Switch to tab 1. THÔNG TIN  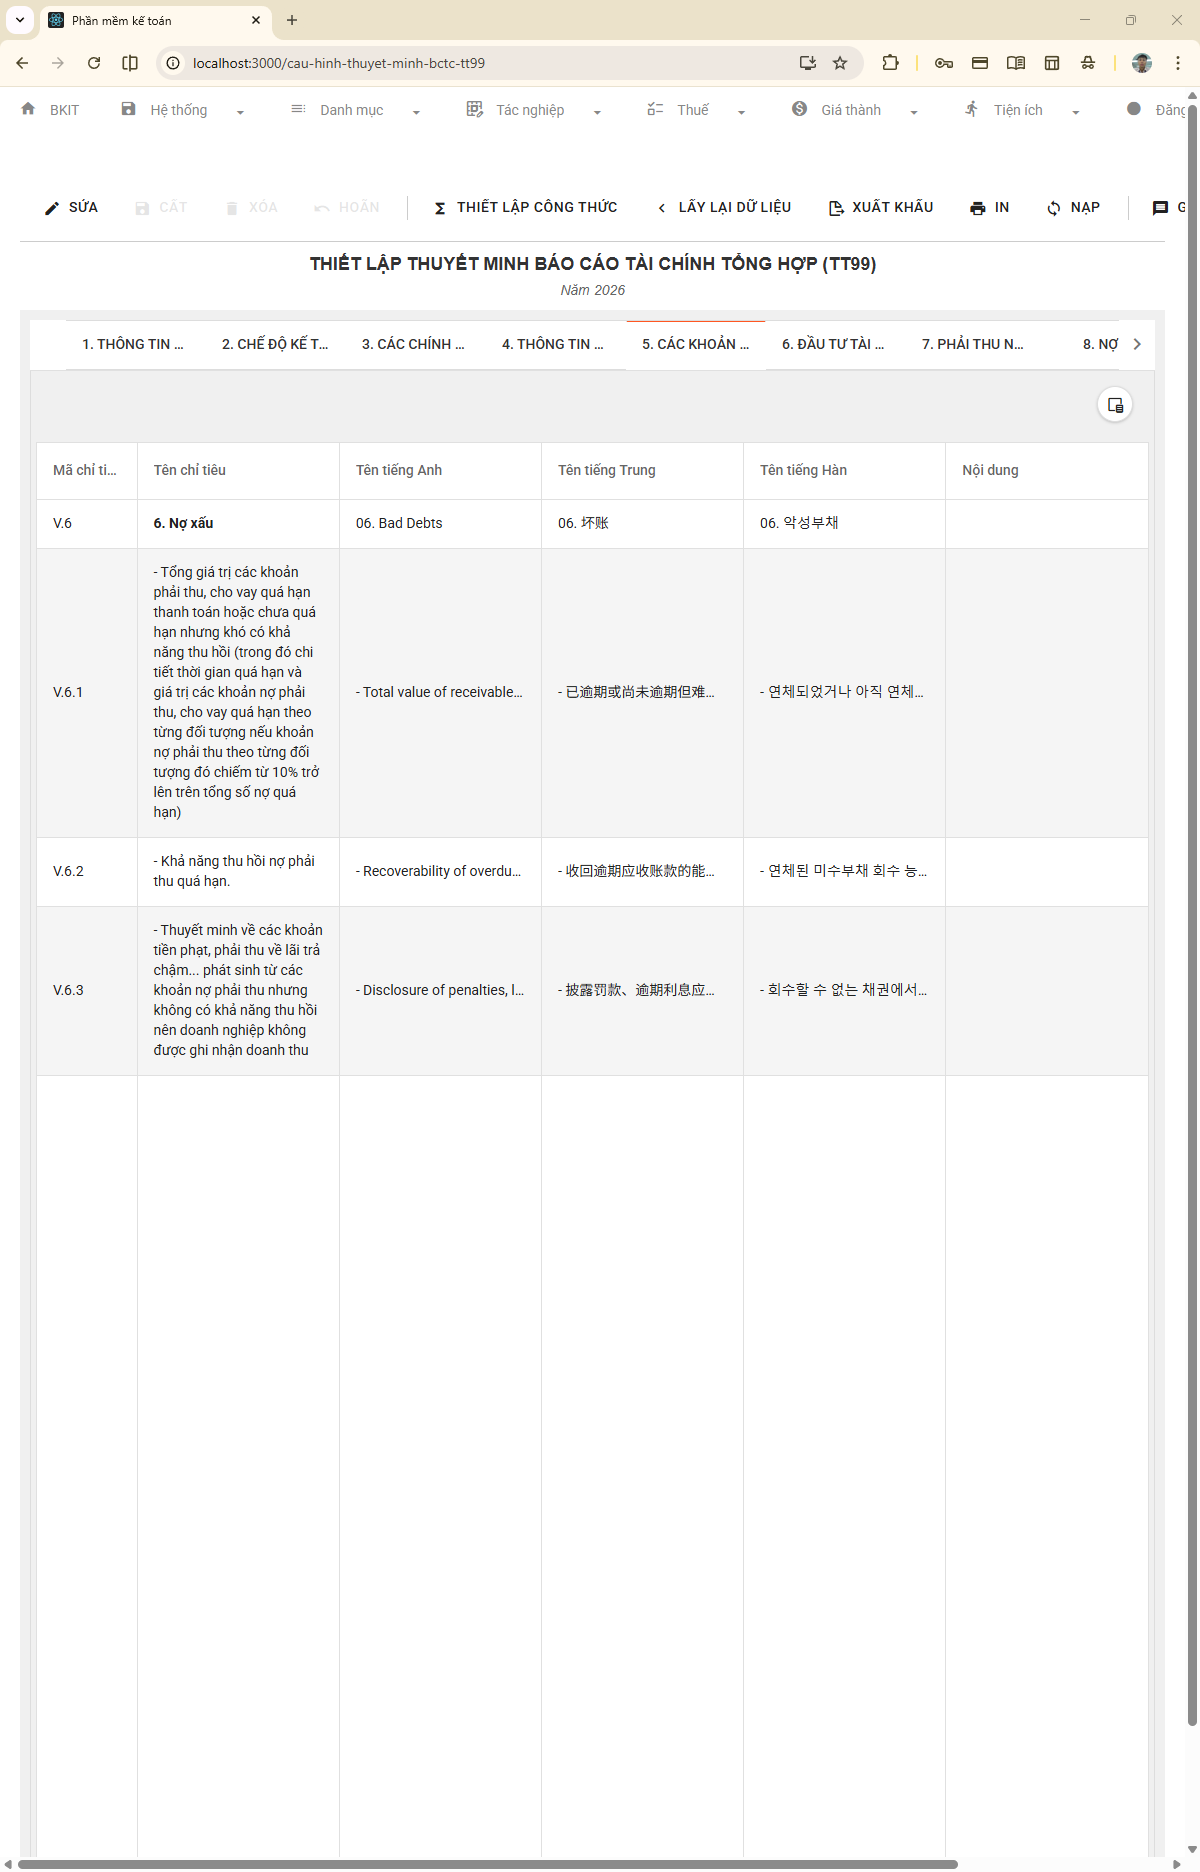(135, 345)
